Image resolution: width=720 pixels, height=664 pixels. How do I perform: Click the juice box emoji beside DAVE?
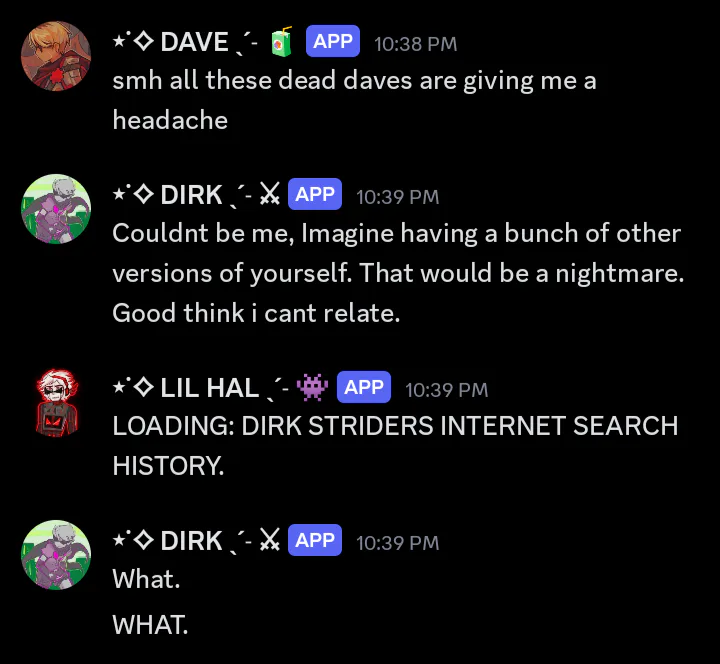[x=281, y=42]
